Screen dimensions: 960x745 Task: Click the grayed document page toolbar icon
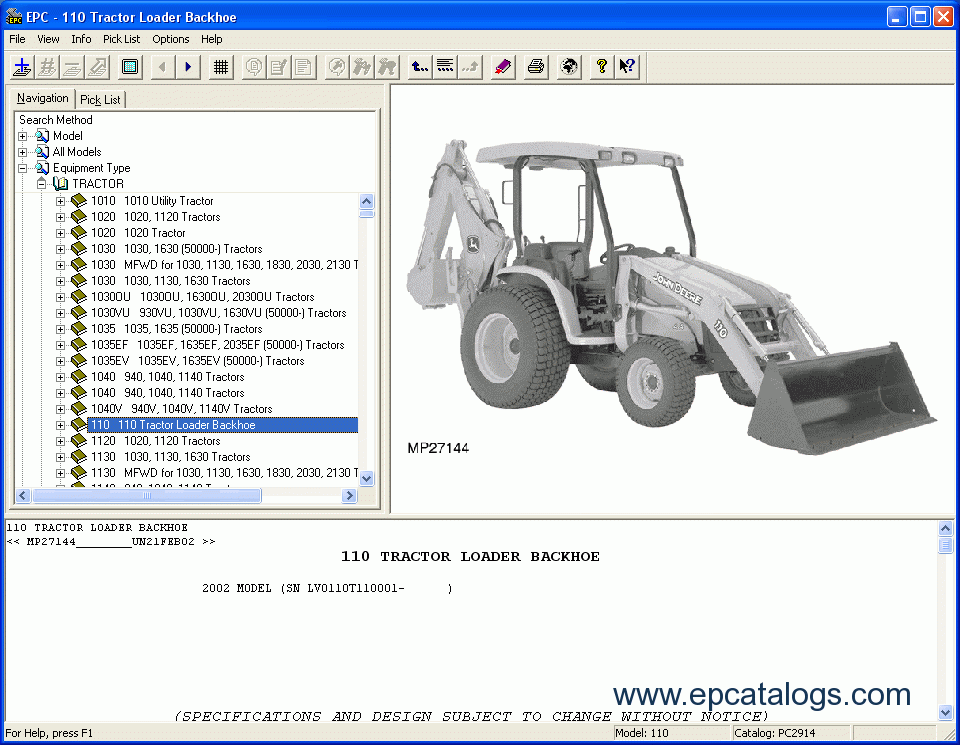coord(303,67)
